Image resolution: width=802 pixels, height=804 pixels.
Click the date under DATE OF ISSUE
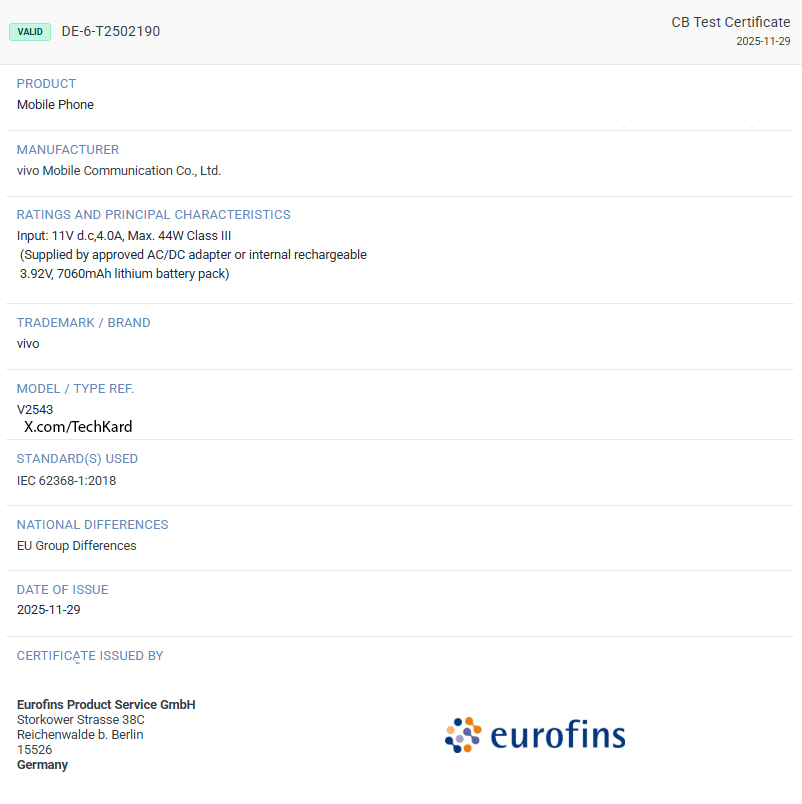49,610
